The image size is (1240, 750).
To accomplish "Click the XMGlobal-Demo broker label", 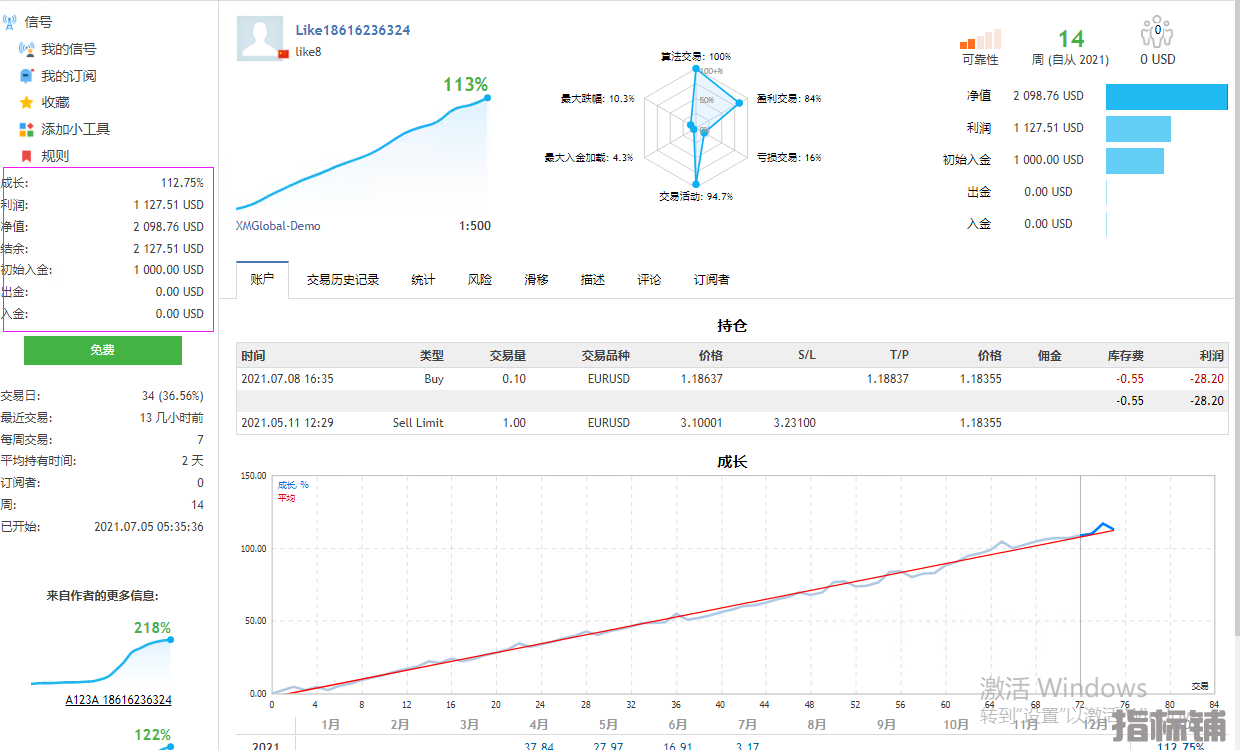I will pyautogui.click(x=279, y=226).
